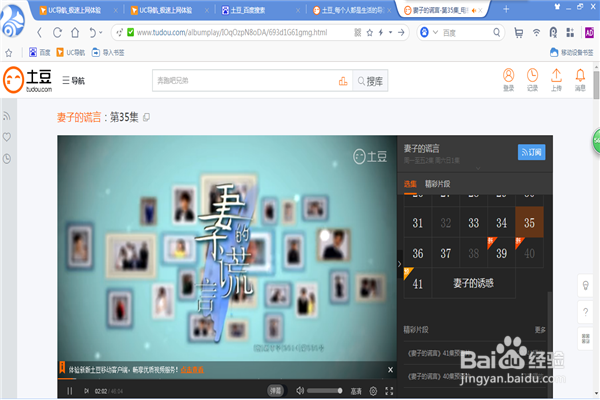Go back with the browser back arrow
Image resolution: width=600 pixels, height=400 pixels.
(39, 33)
